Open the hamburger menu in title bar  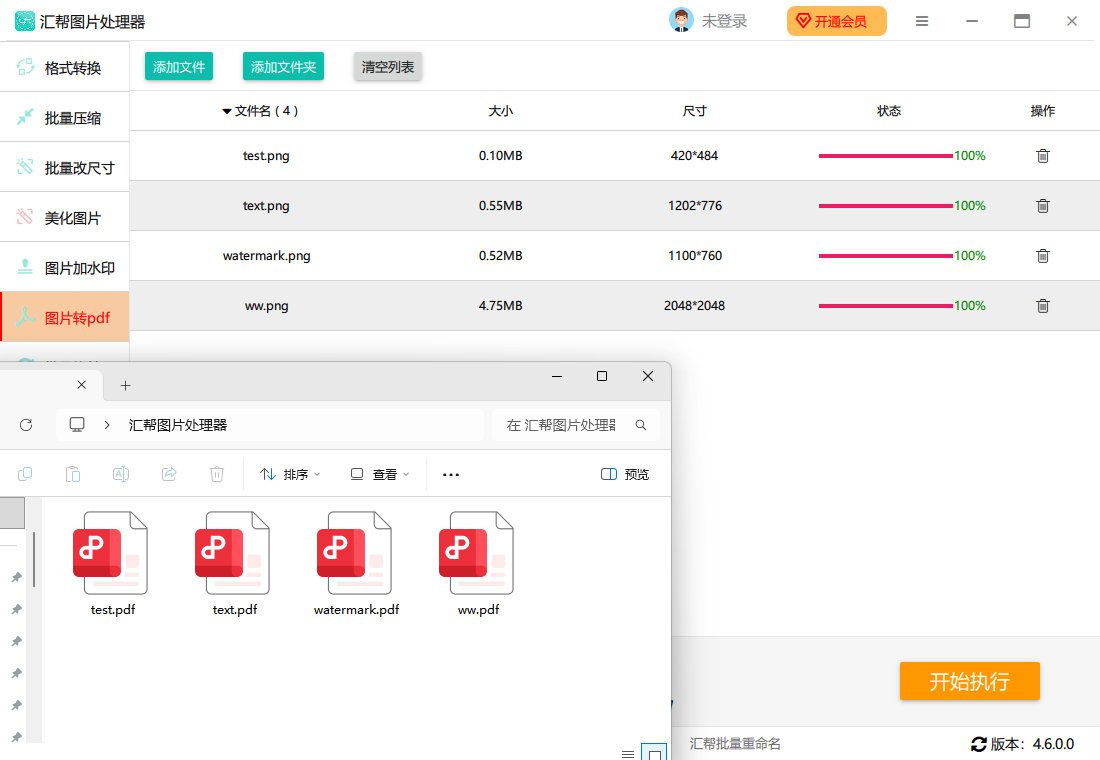[922, 21]
